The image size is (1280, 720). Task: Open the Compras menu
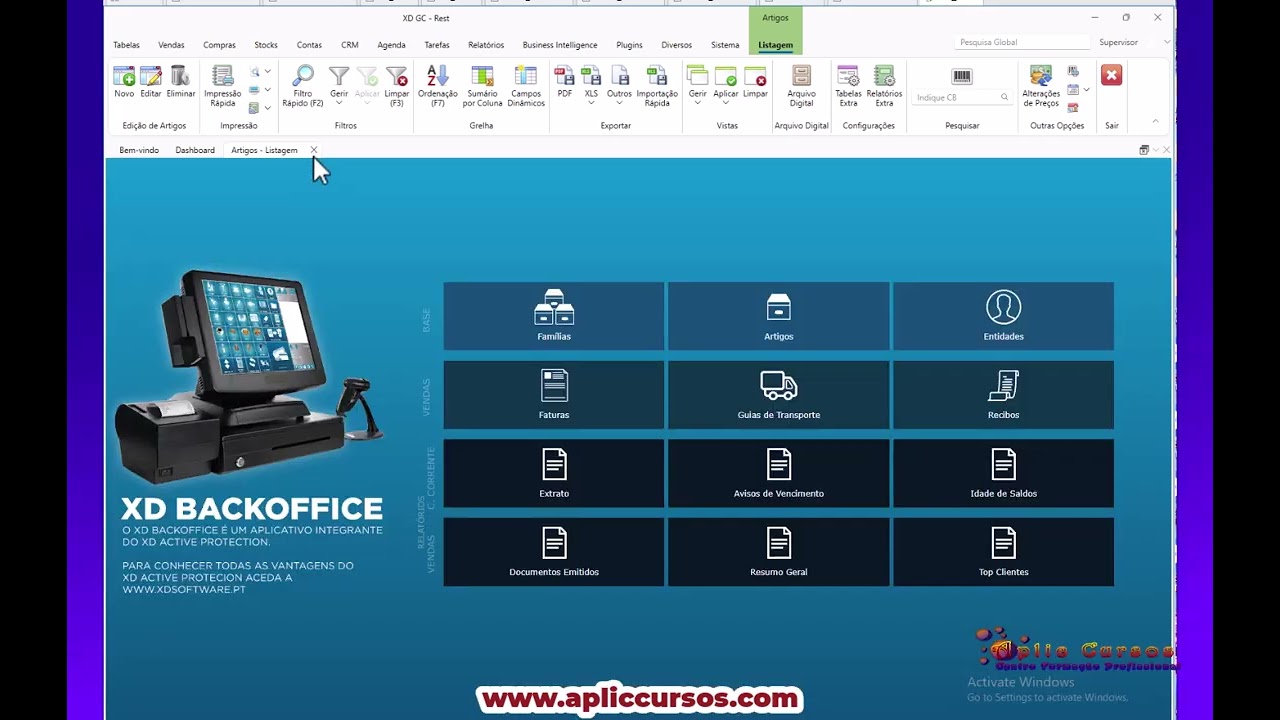click(x=219, y=45)
